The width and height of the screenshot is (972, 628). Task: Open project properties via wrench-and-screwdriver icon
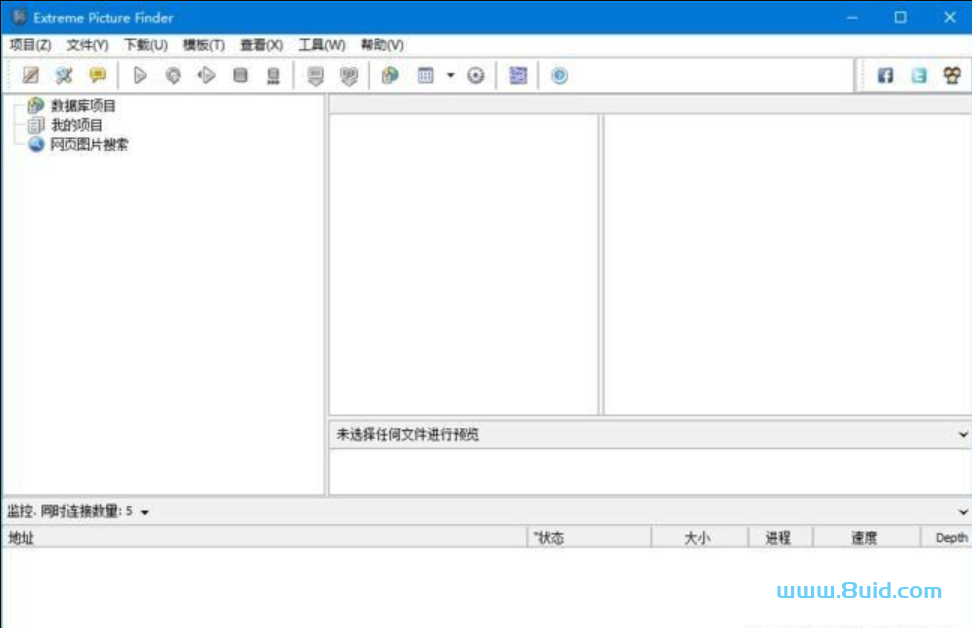[x=64, y=76]
